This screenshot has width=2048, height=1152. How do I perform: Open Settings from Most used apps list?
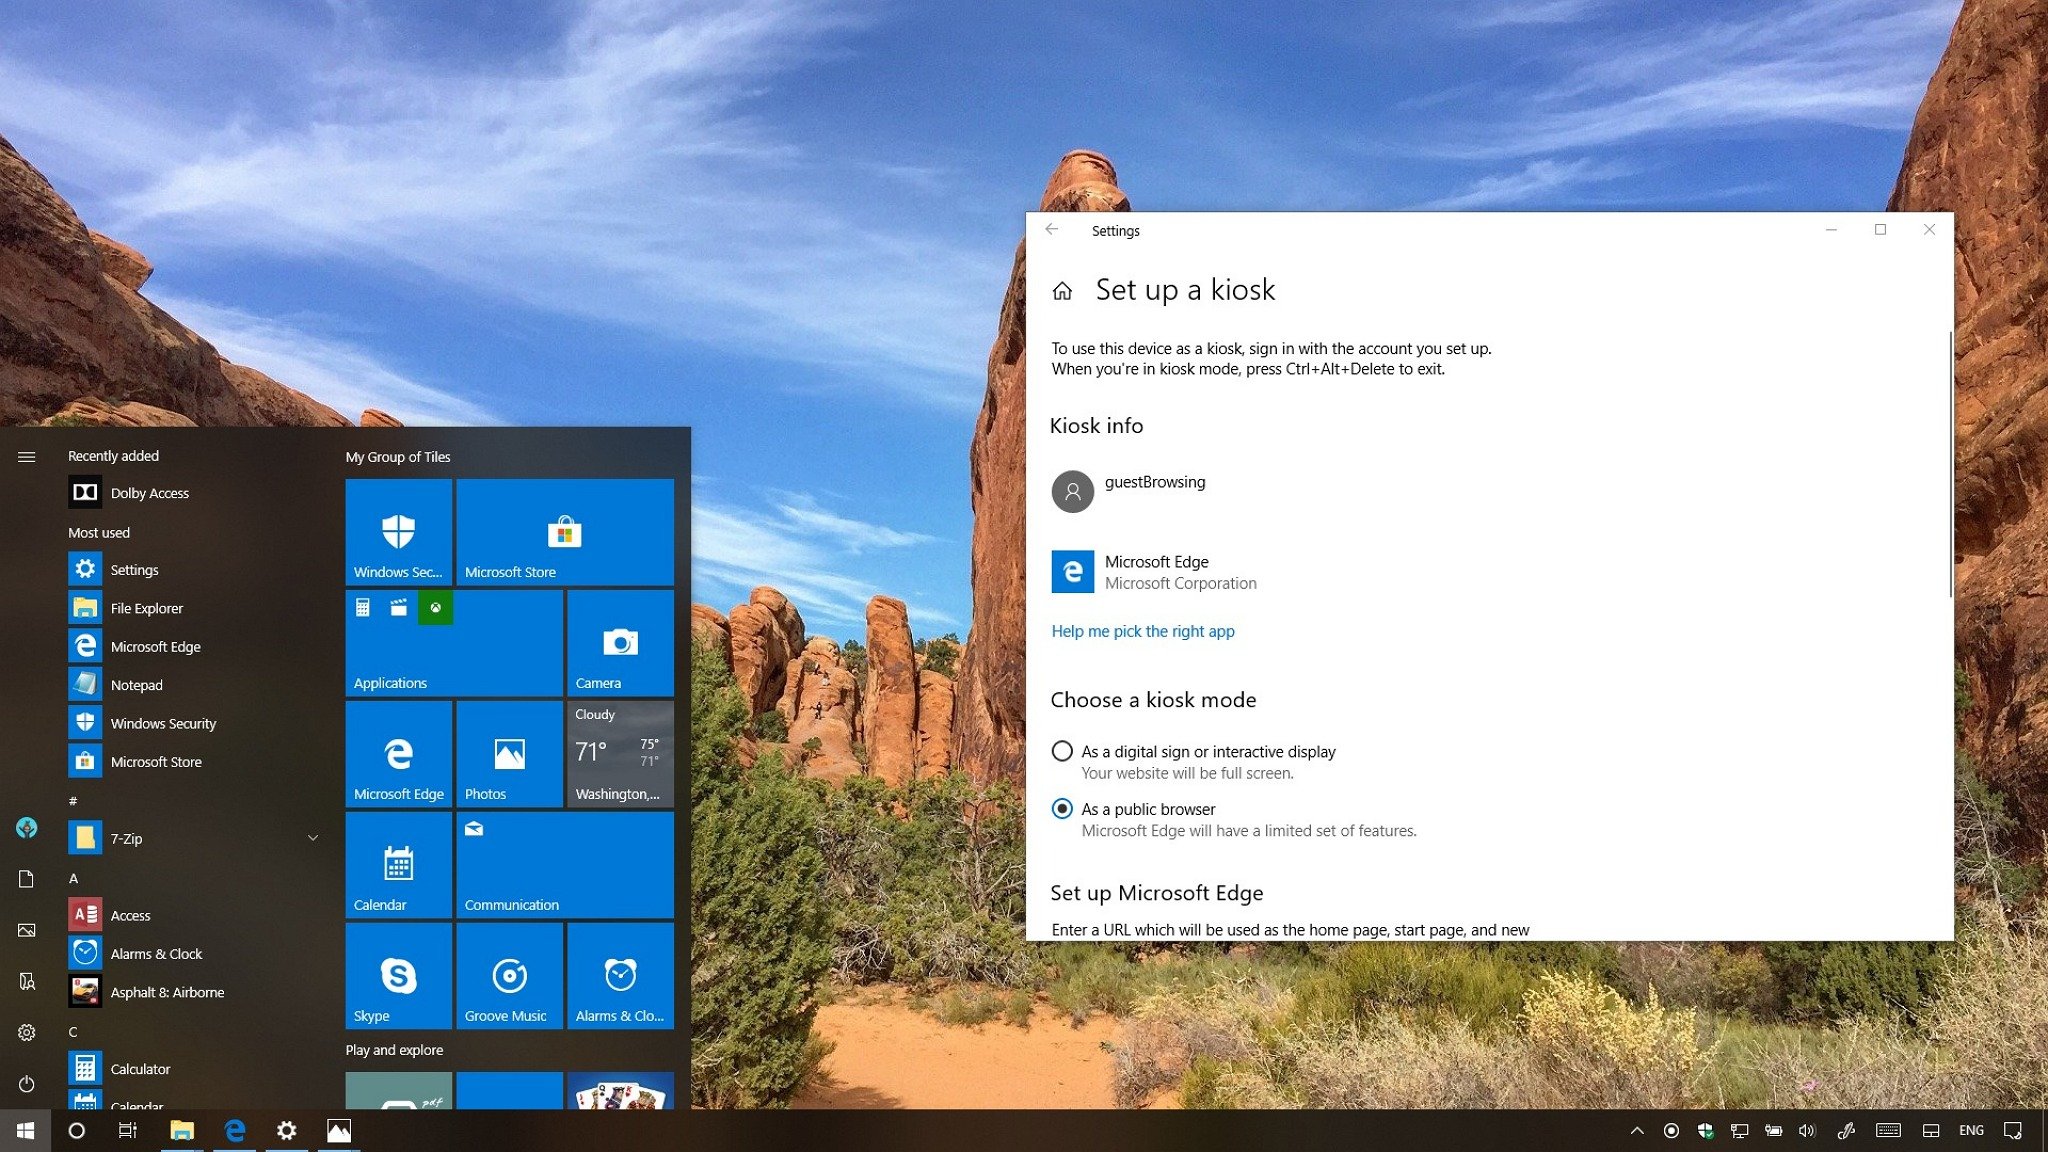point(134,570)
